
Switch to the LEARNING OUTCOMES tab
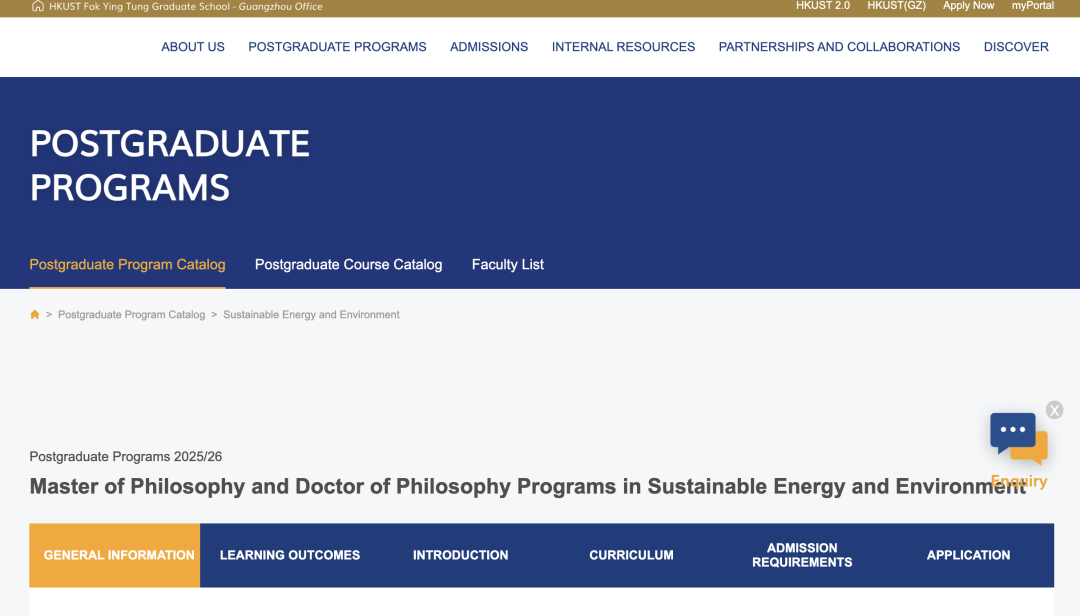290,555
